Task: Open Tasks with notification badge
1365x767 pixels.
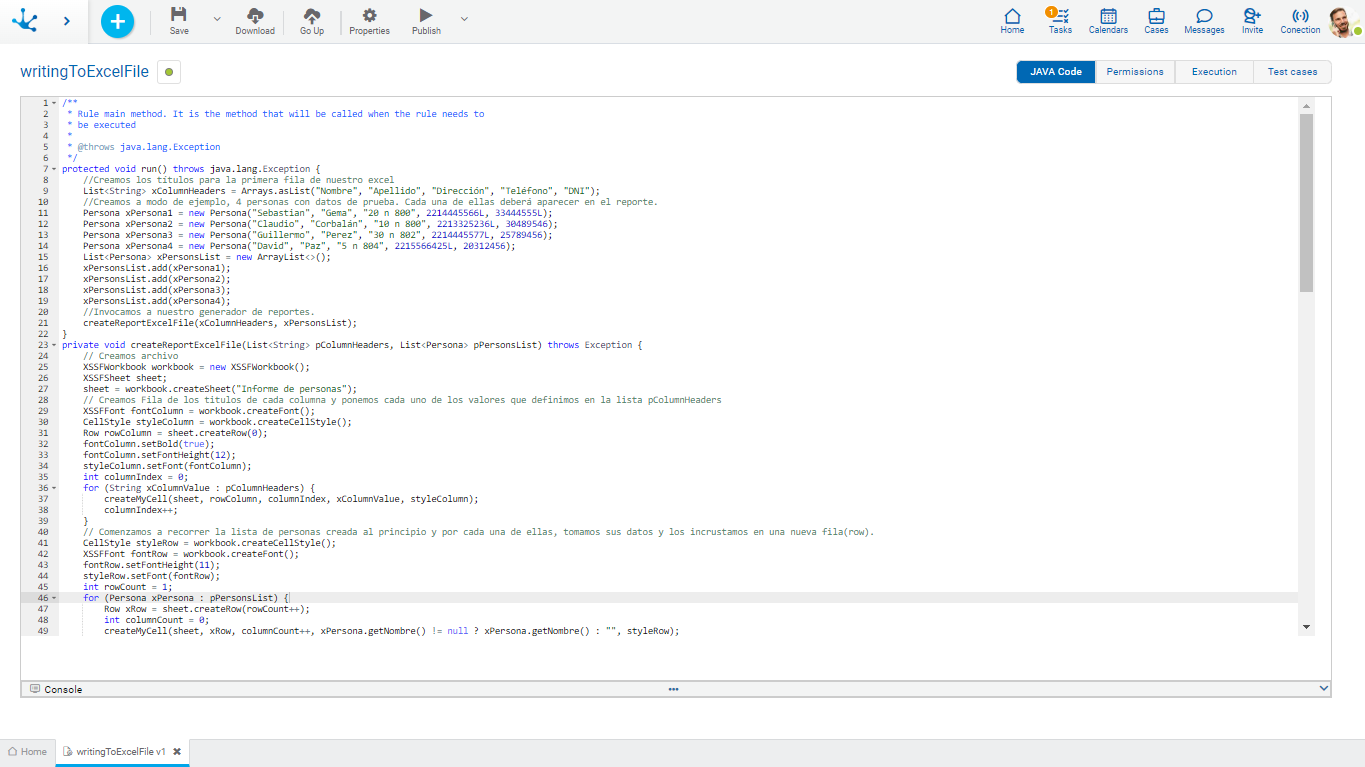Action: [1060, 21]
